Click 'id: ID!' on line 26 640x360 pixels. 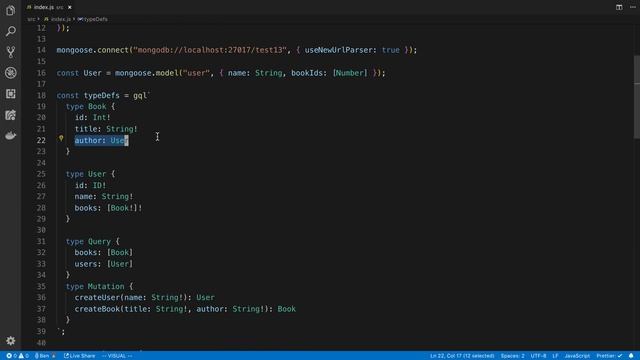[90, 186]
